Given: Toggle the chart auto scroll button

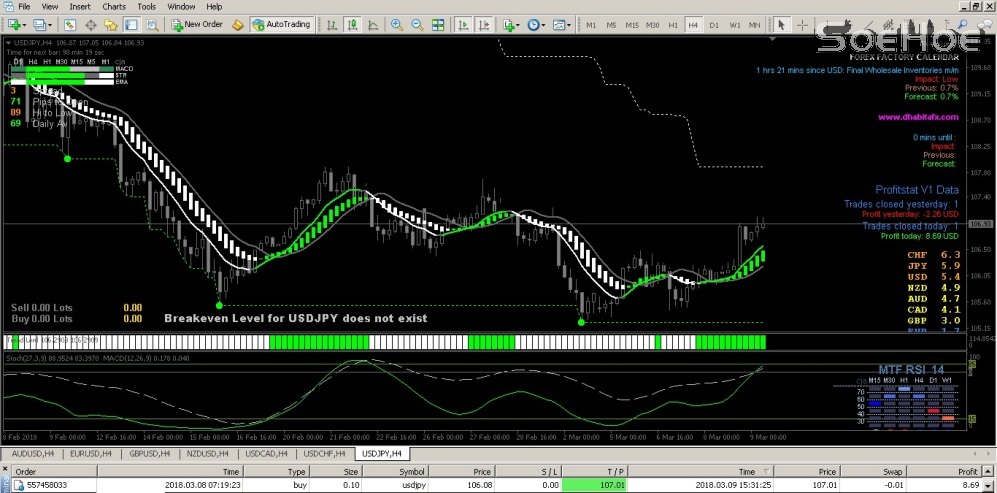Looking at the screenshot, I should (461, 24).
